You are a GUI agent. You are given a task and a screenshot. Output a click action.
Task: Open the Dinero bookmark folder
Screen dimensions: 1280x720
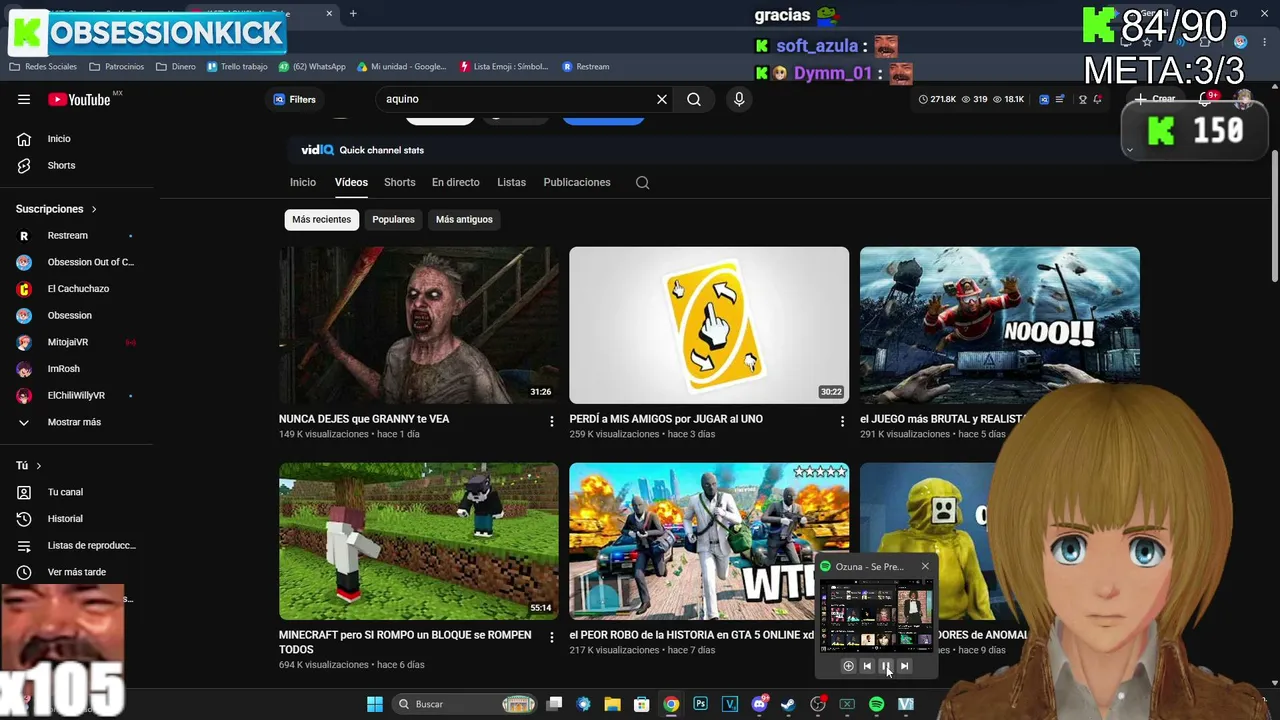176,67
